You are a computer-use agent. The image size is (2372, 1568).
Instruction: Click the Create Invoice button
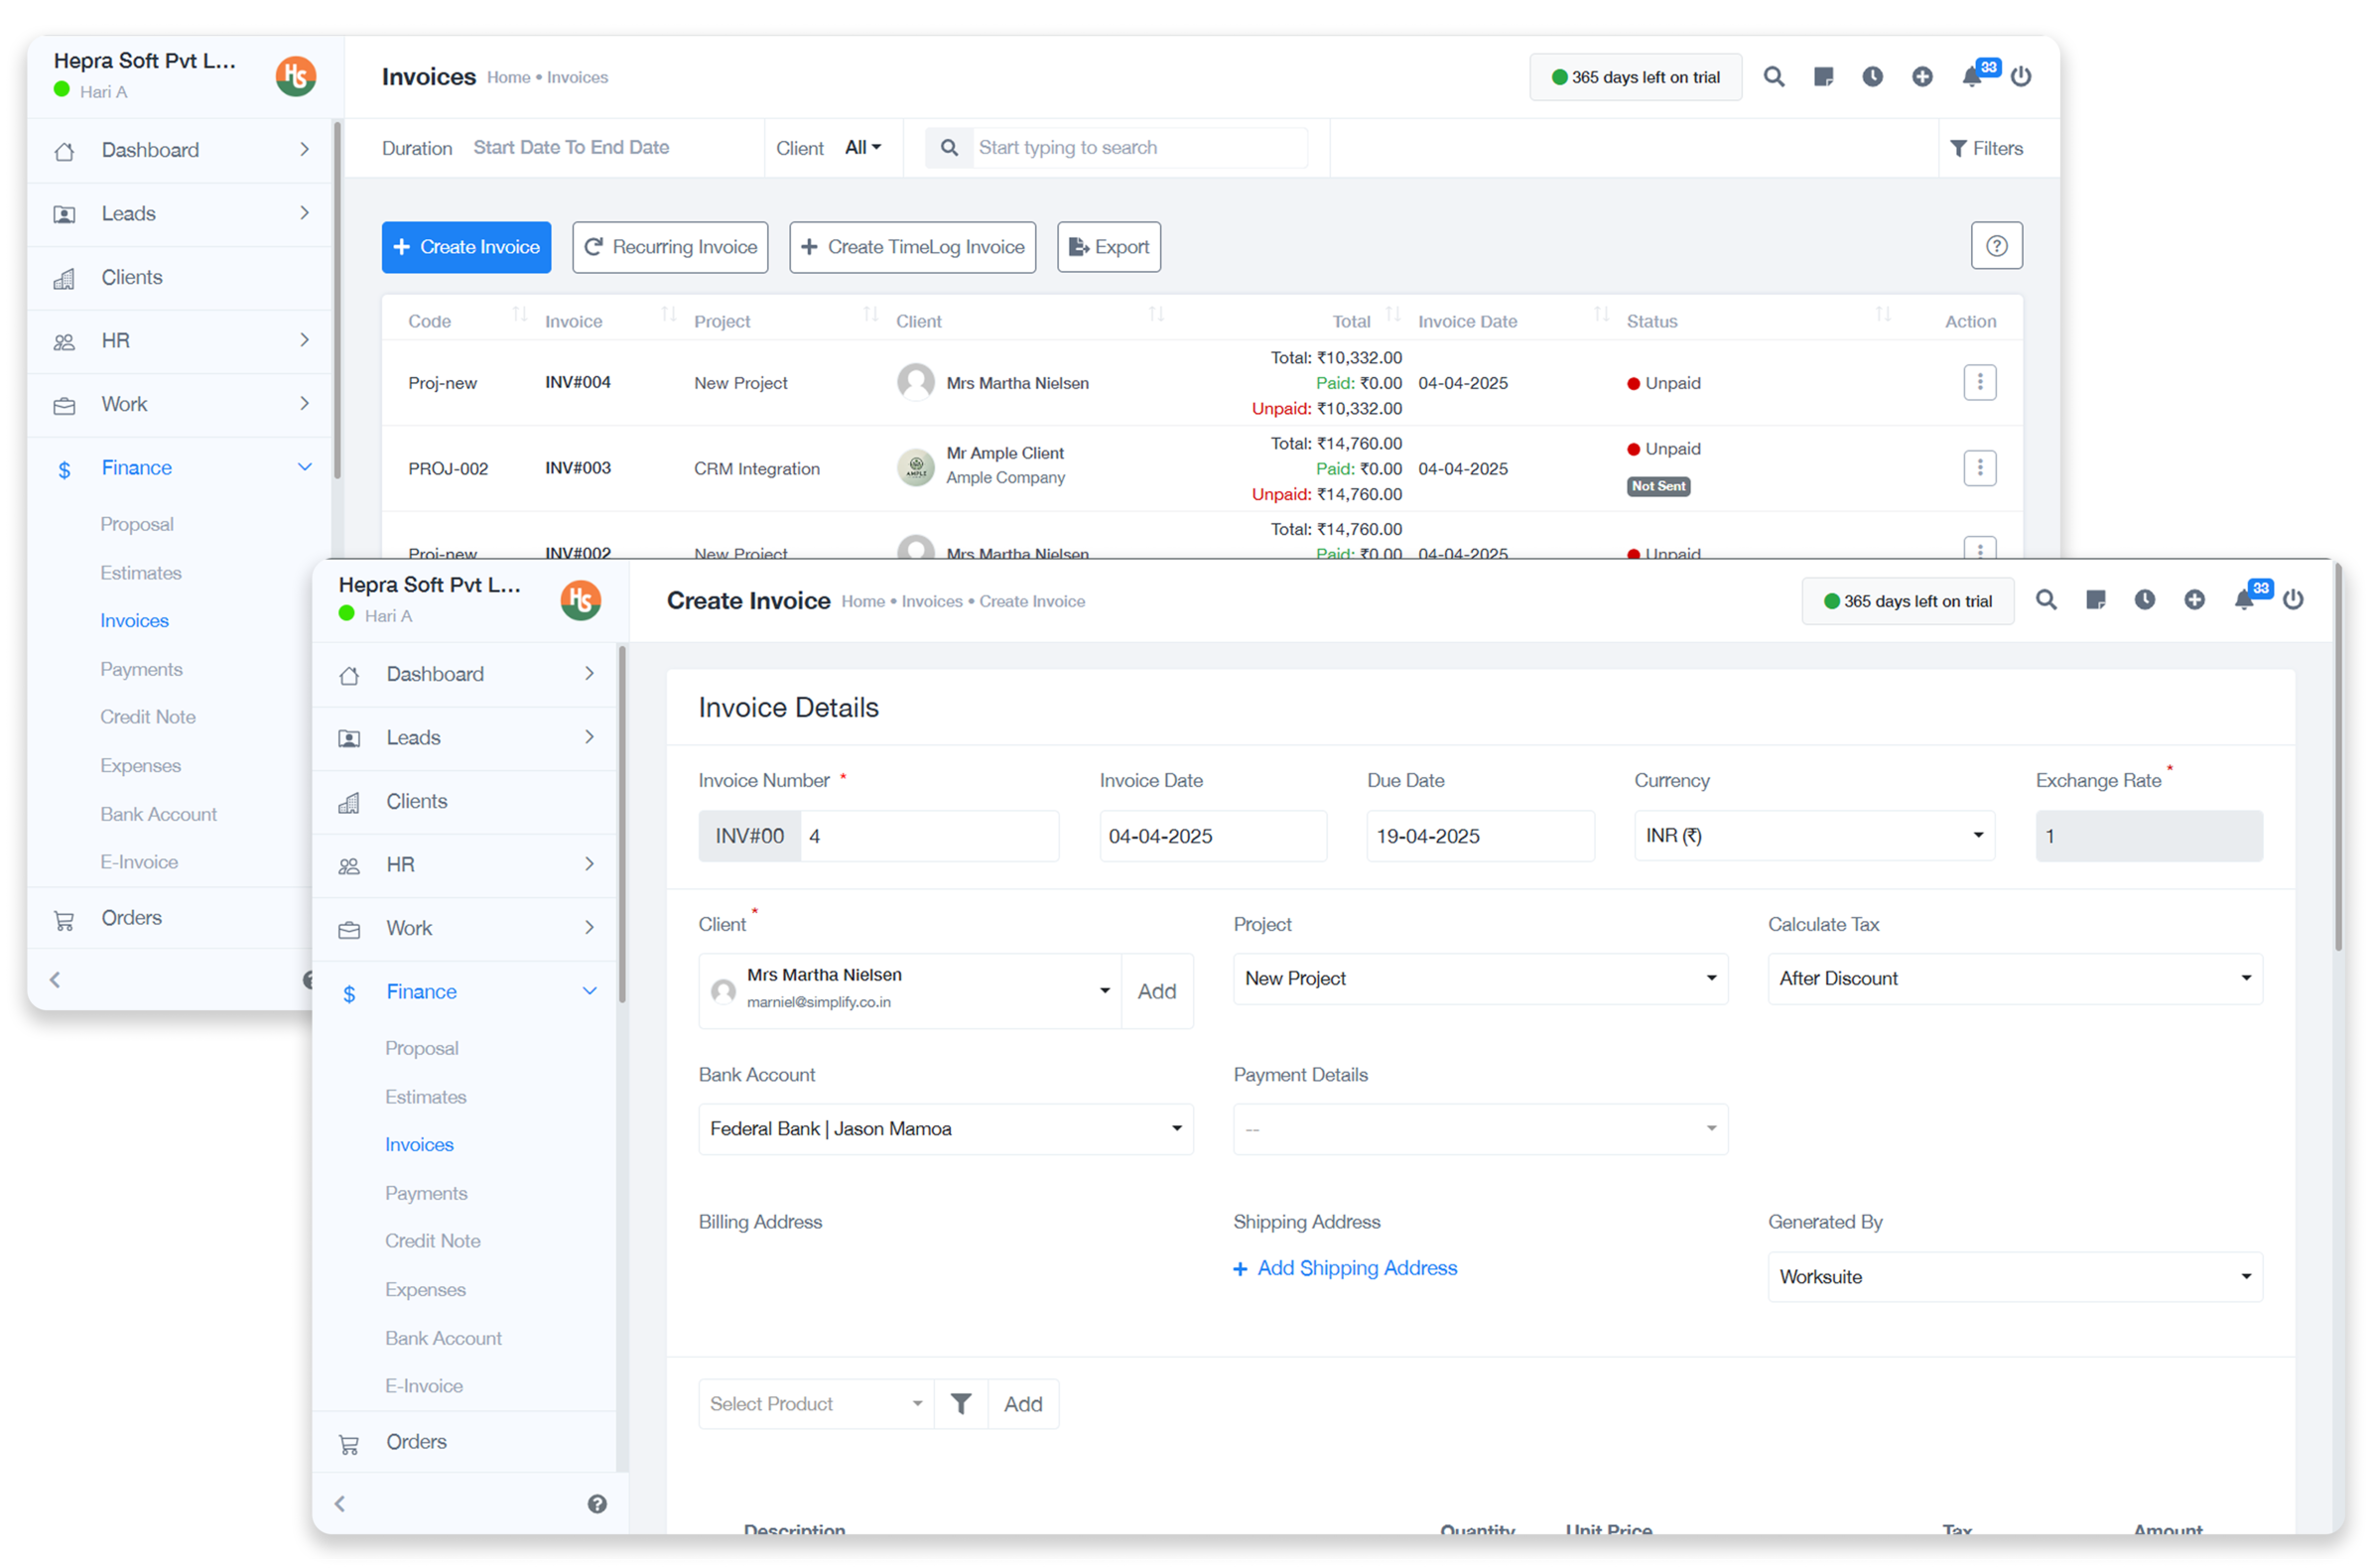(x=466, y=247)
